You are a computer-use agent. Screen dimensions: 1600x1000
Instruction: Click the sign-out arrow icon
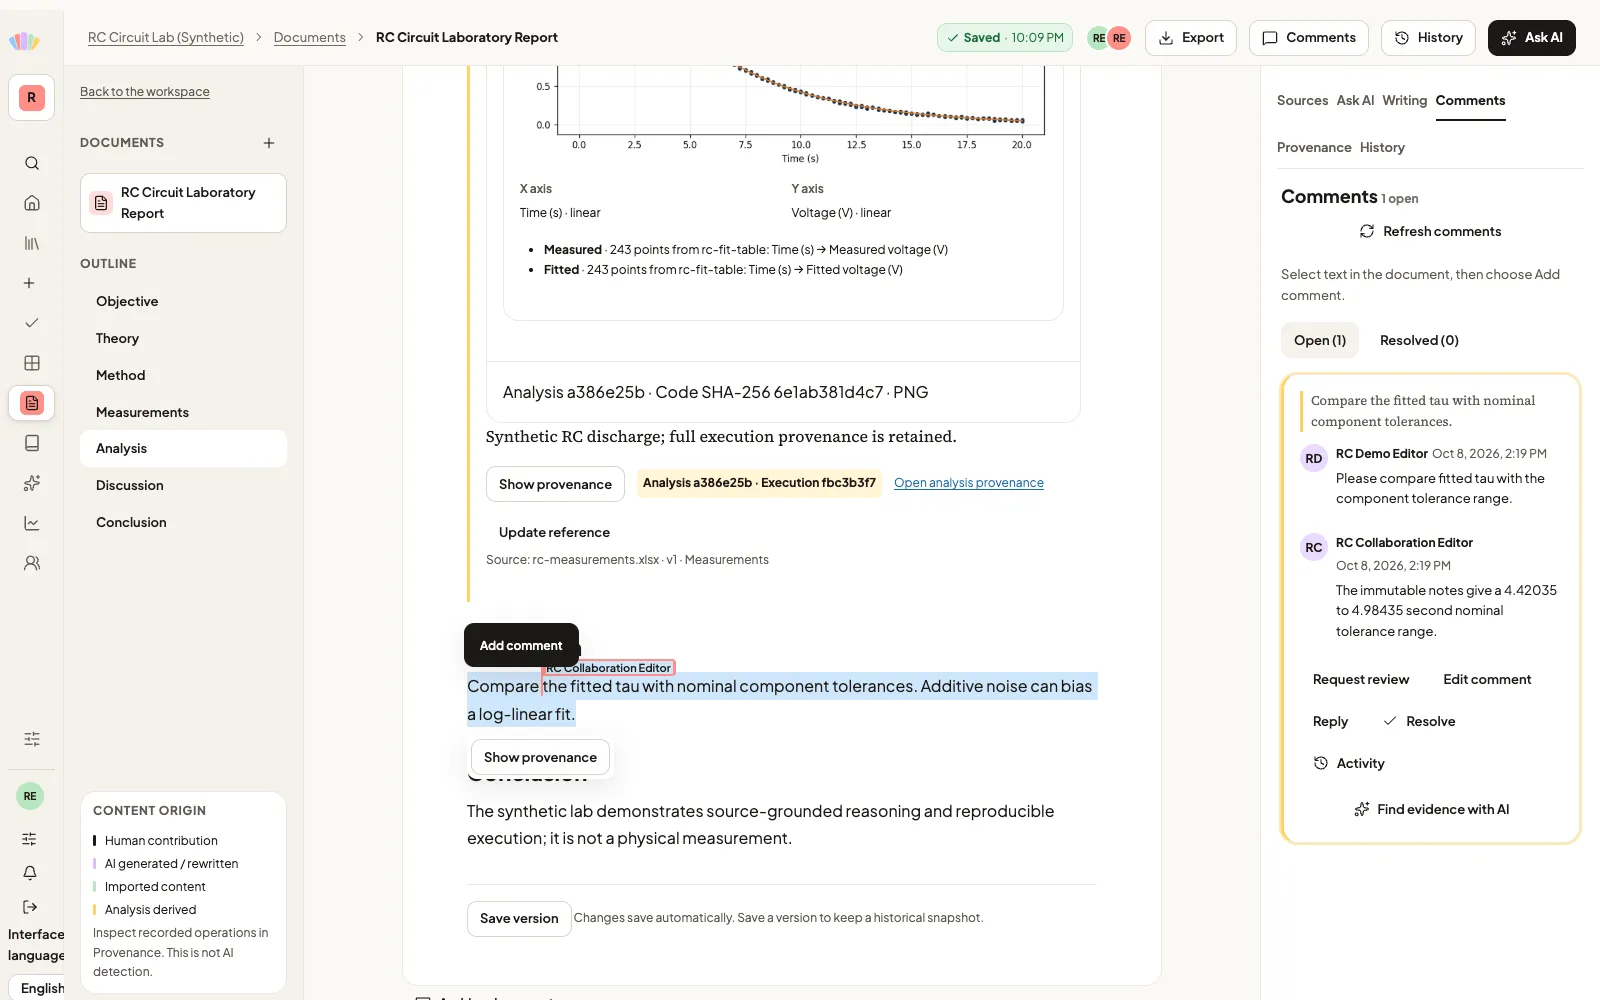pos(30,907)
